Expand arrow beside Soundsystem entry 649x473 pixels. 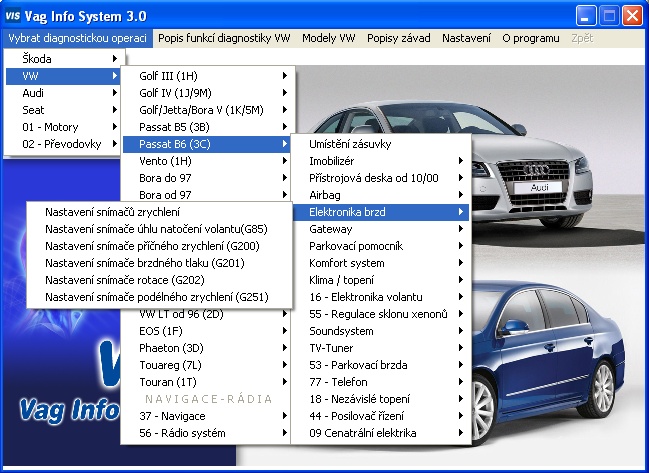click(461, 330)
